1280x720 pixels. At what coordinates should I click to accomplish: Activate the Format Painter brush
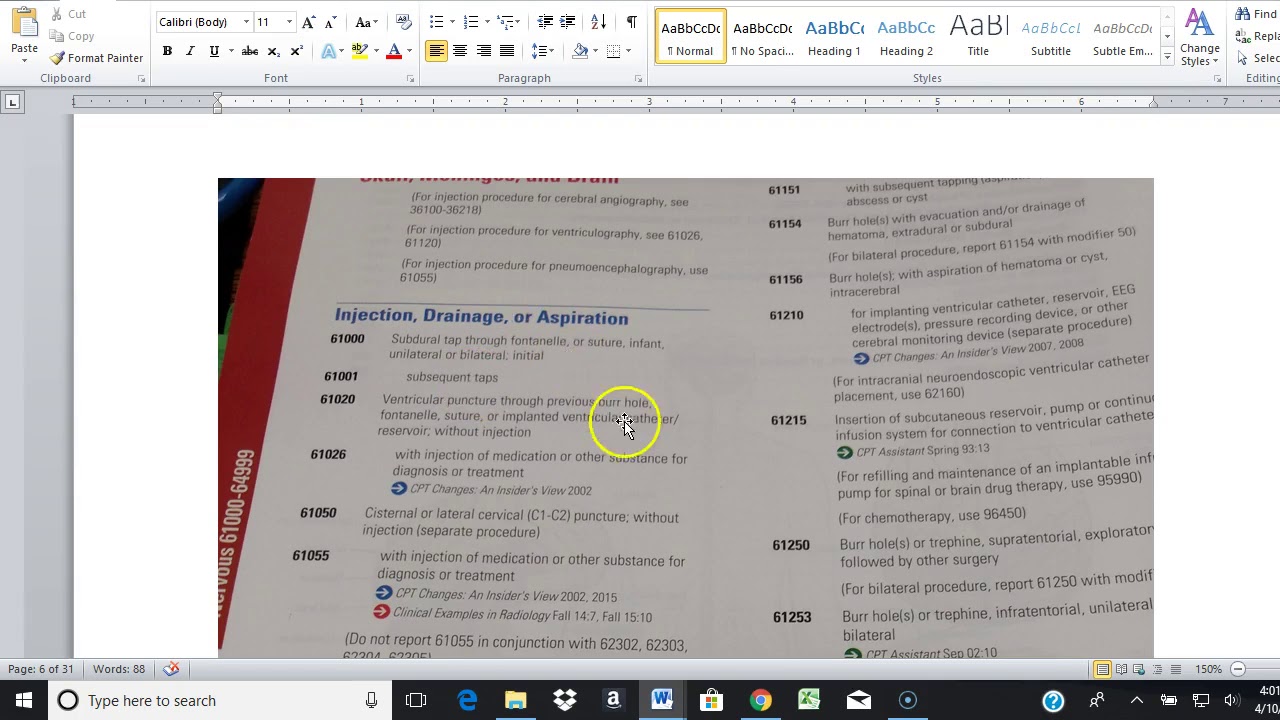97,58
